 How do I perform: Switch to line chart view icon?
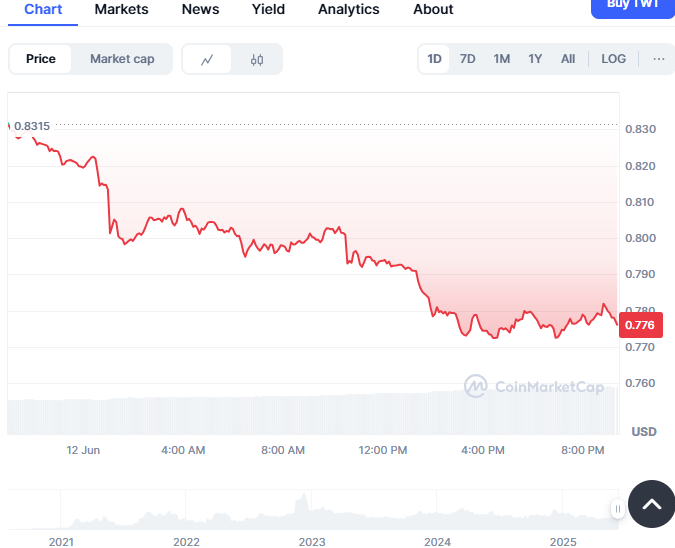pyautogui.click(x=207, y=59)
